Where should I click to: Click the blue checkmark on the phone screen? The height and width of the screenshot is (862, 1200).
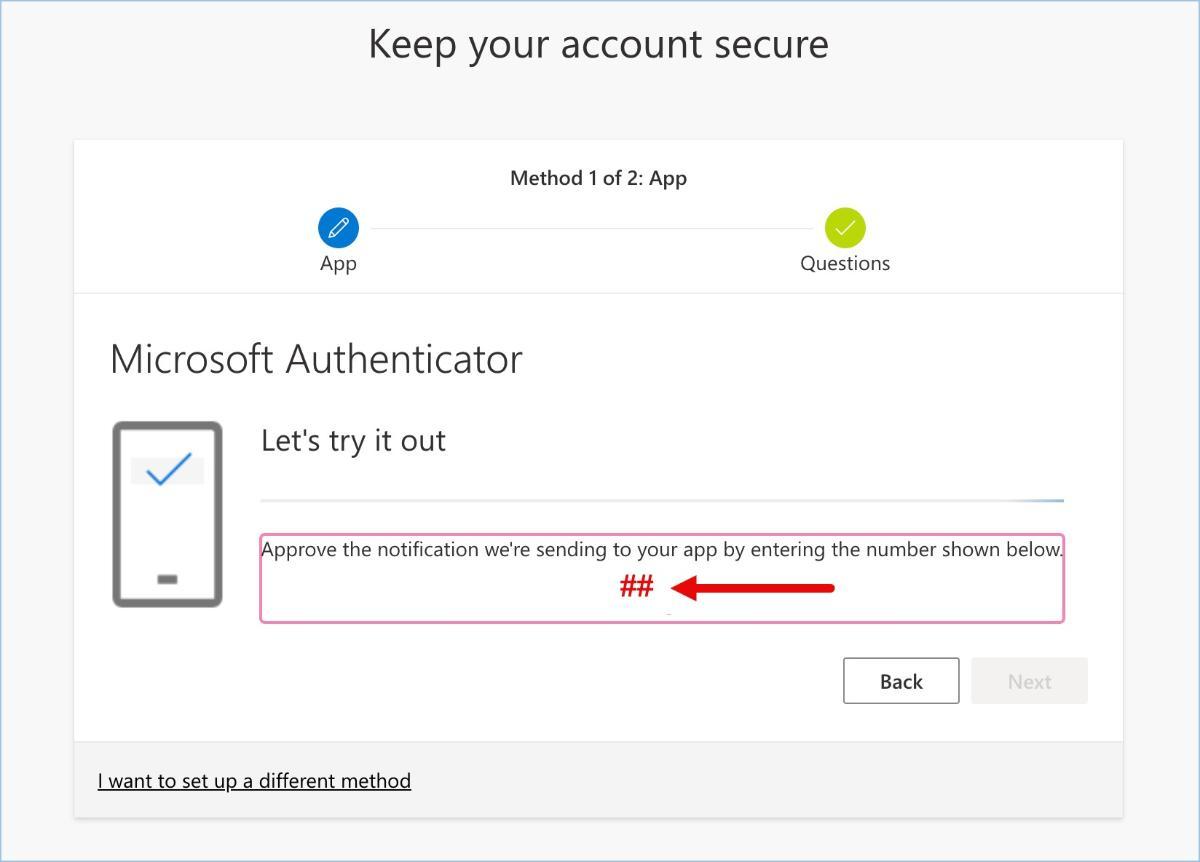pos(168,469)
